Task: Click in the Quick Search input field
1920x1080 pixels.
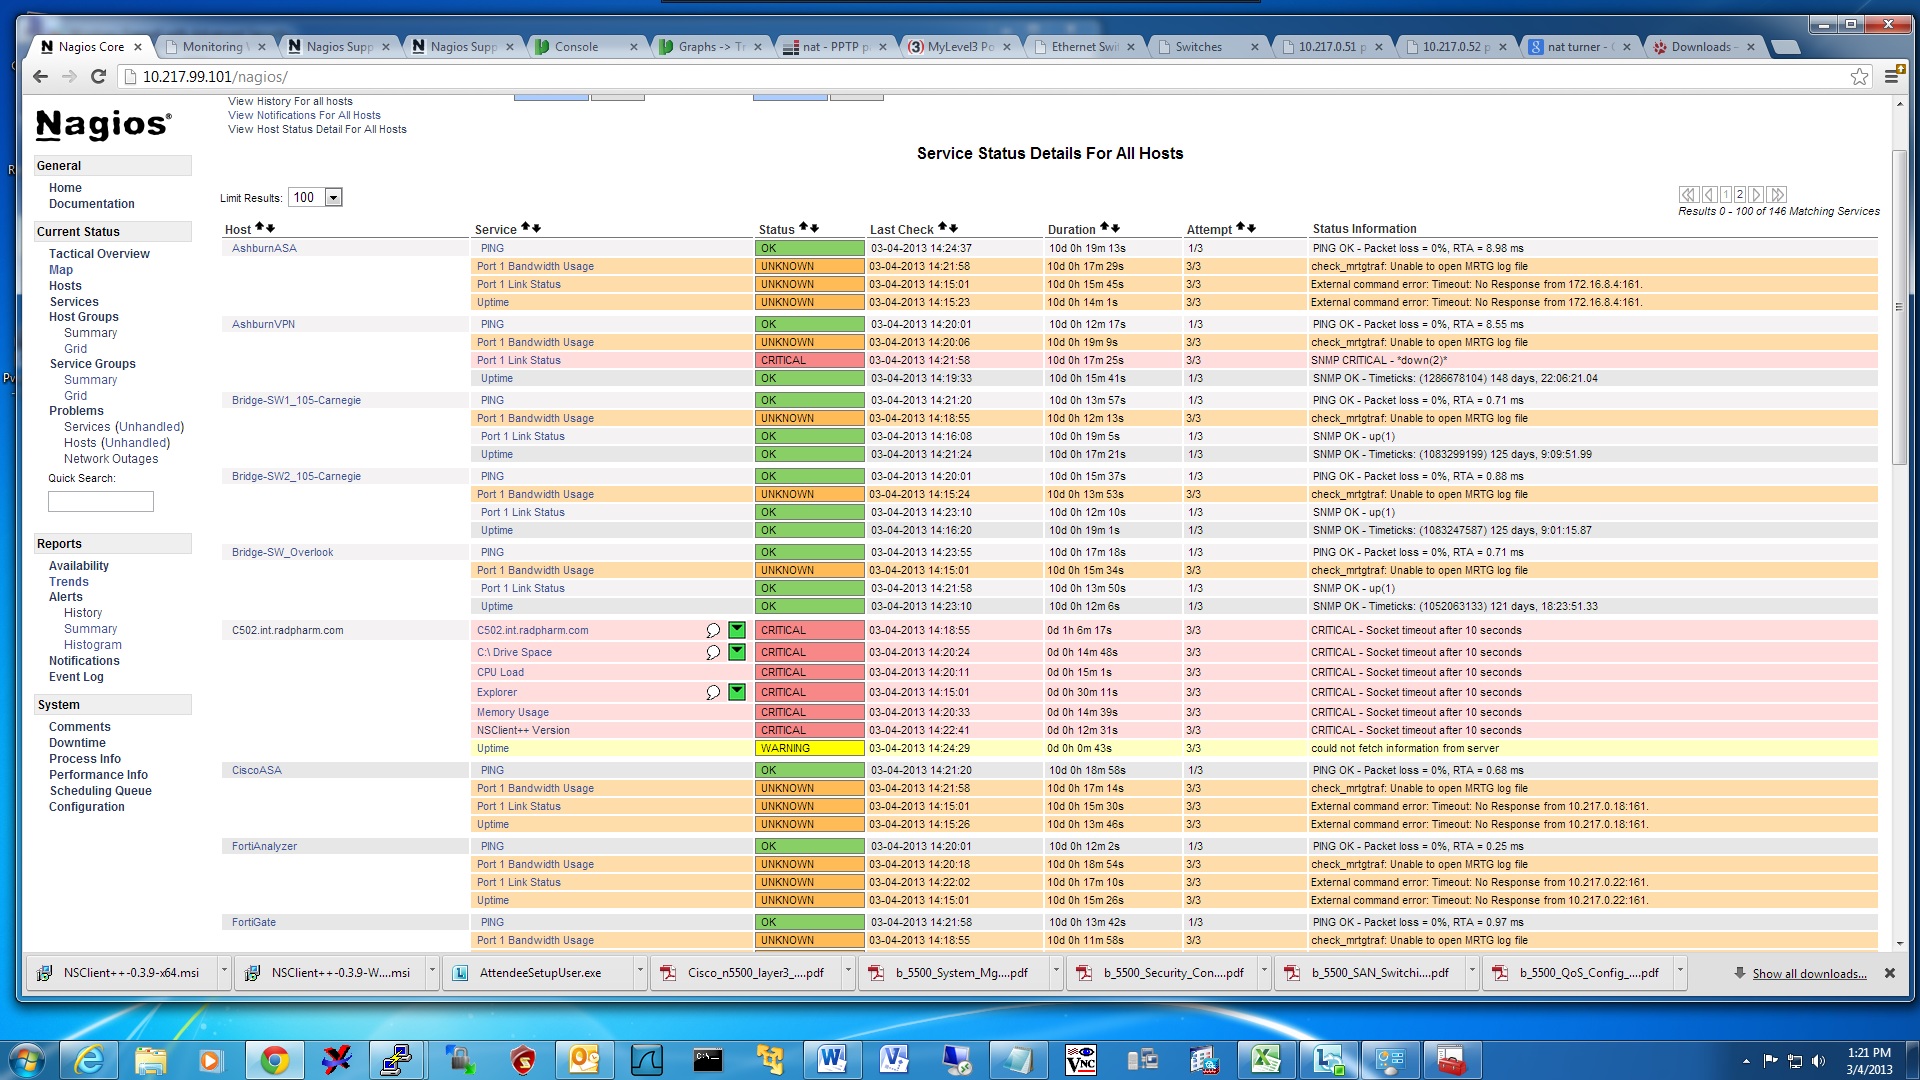Action: (x=101, y=501)
